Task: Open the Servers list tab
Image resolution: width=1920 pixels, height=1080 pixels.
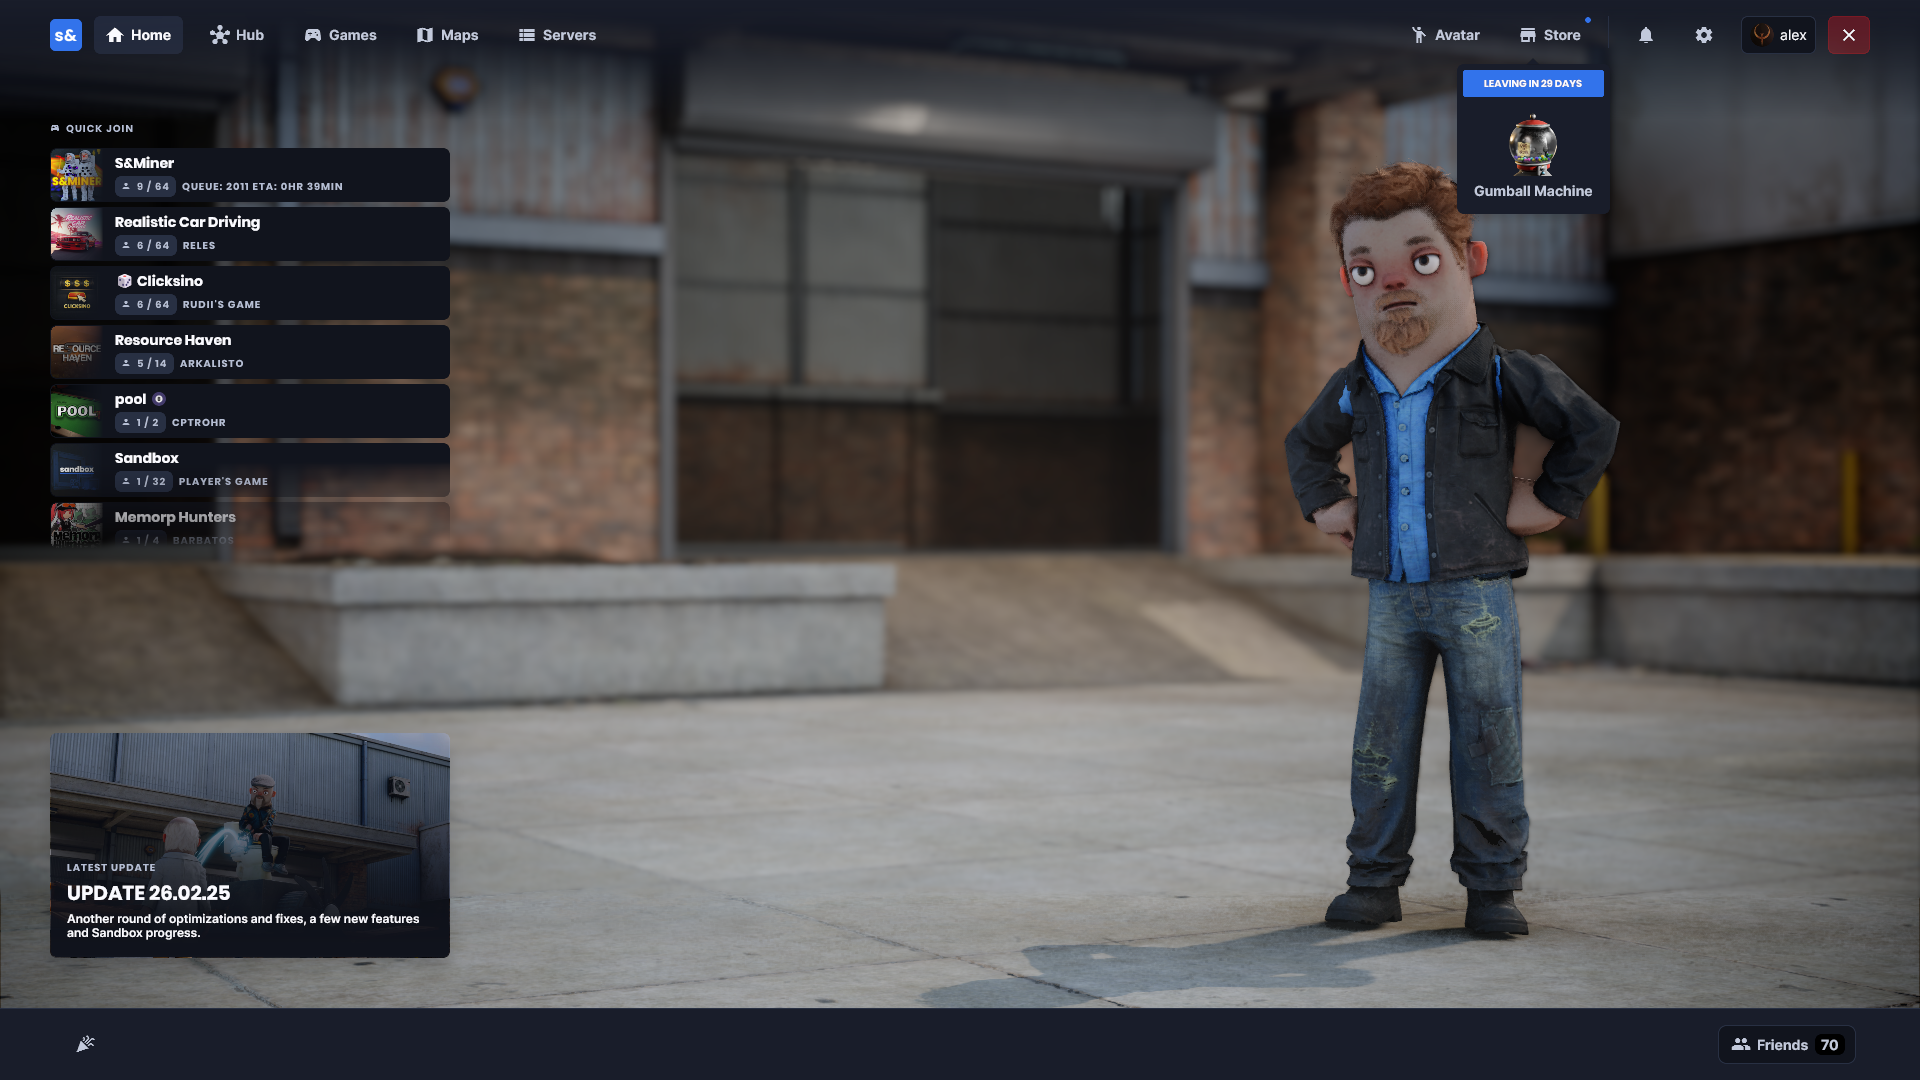Action: 557,35
